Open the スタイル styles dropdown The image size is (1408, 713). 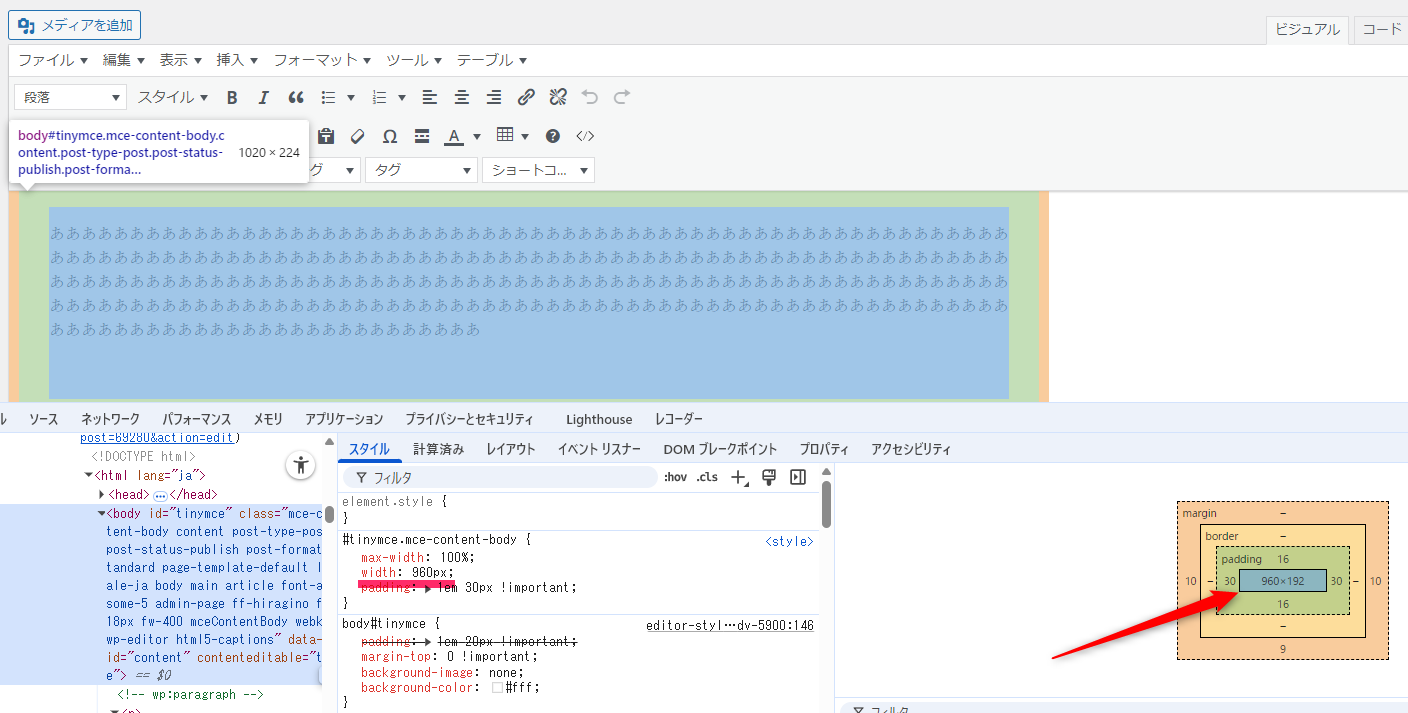pos(173,97)
